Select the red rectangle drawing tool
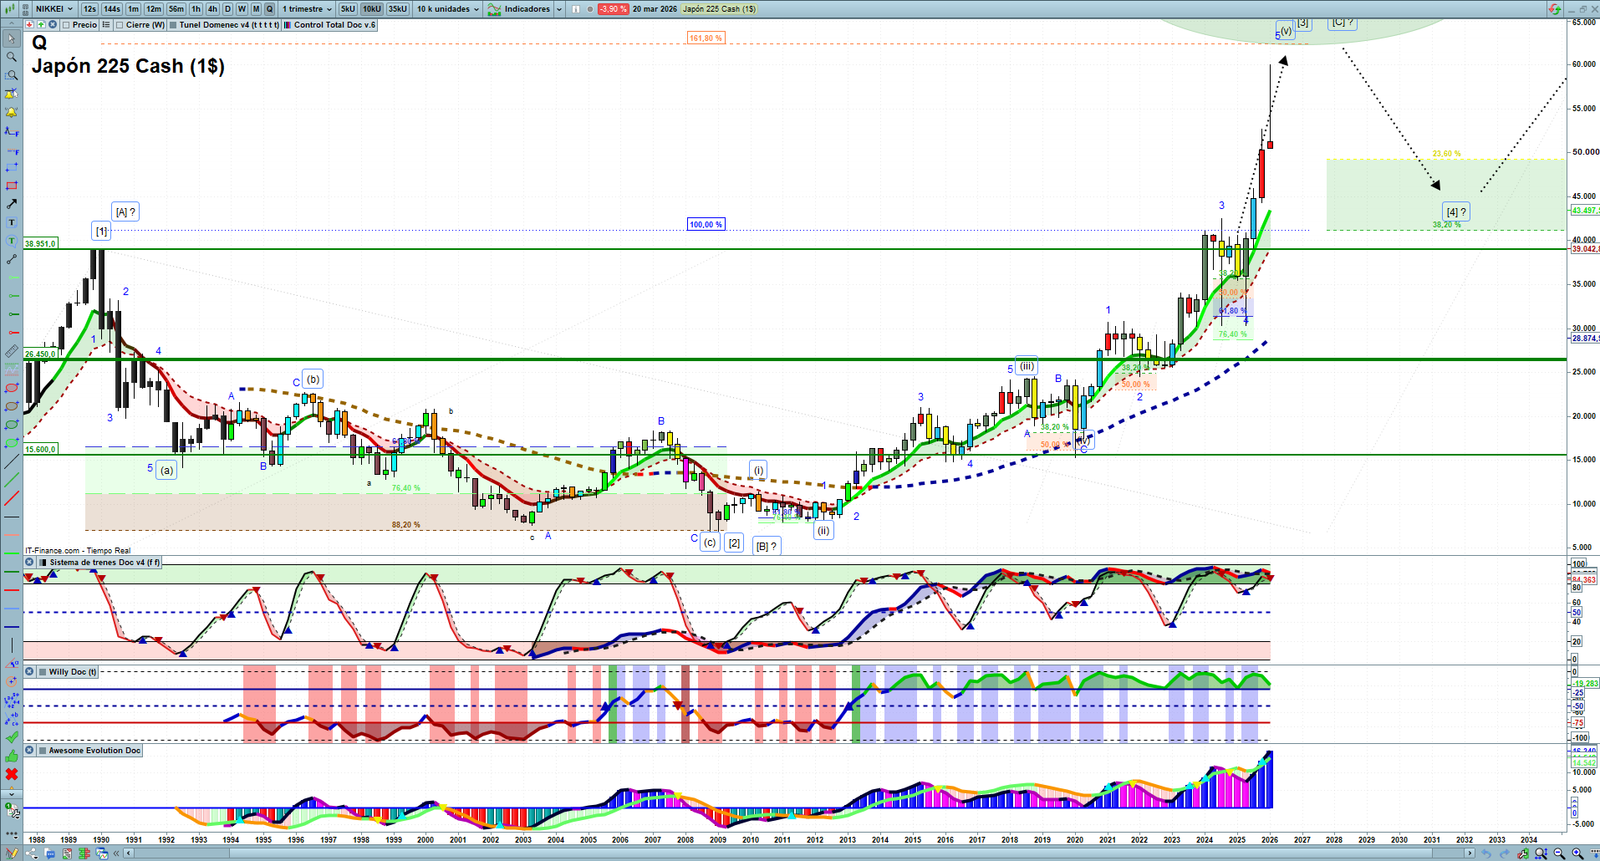 point(11,186)
